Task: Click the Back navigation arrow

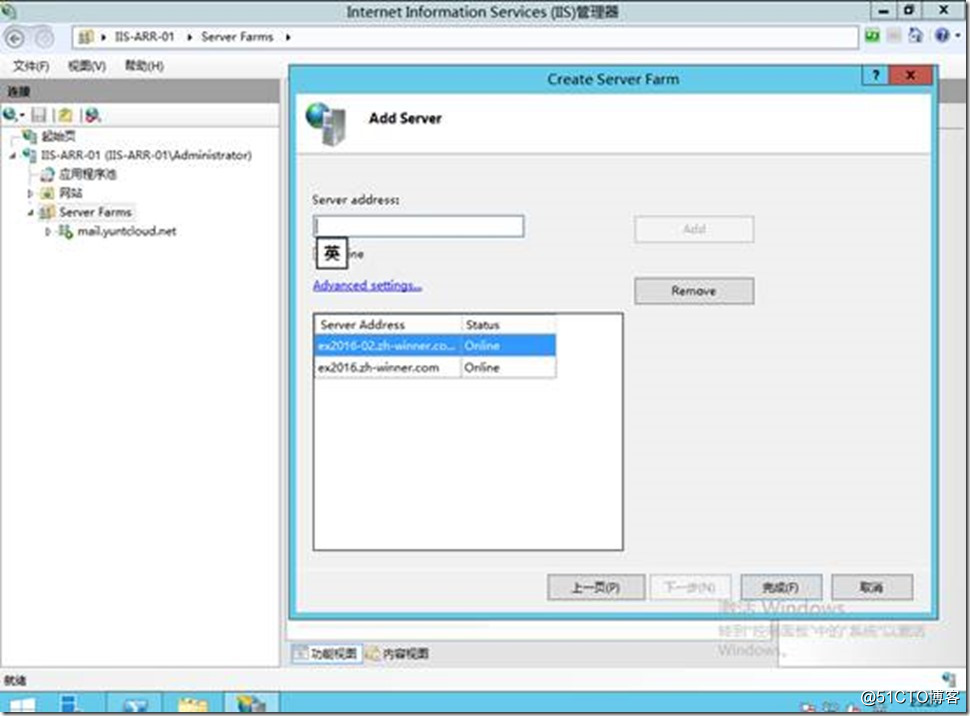Action: tap(14, 38)
